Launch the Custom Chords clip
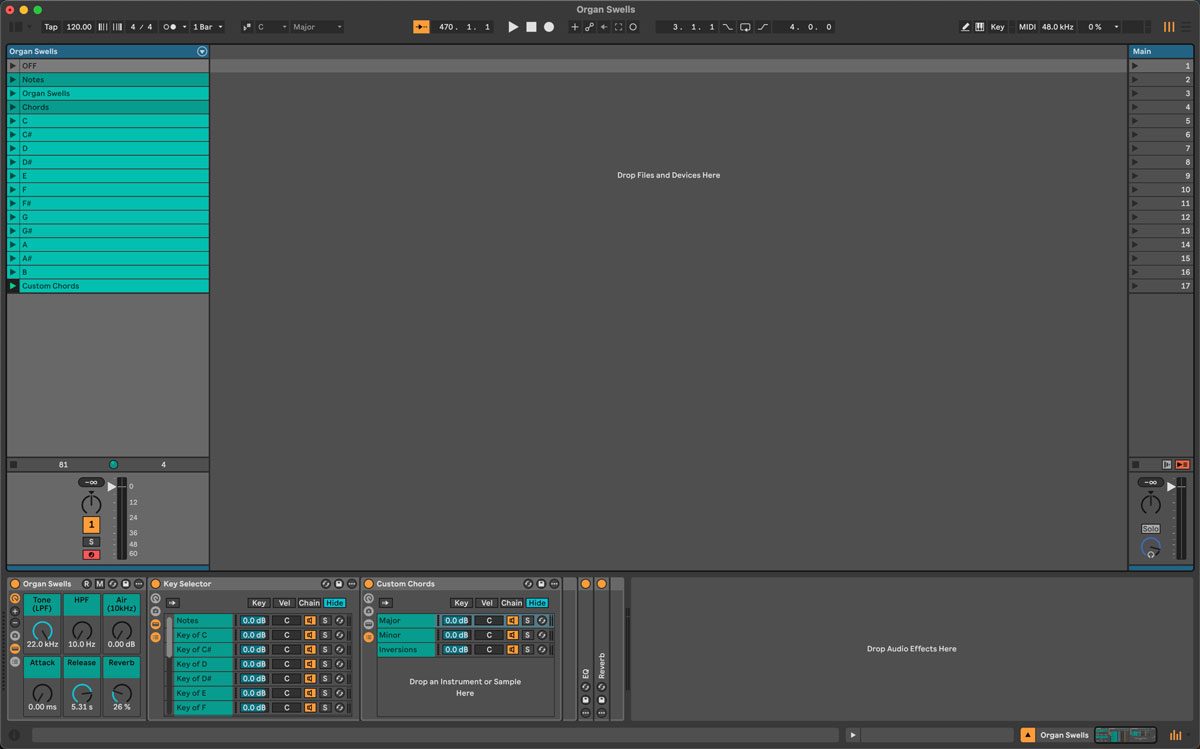This screenshot has width=1200, height=749. (x=13, y=286)
